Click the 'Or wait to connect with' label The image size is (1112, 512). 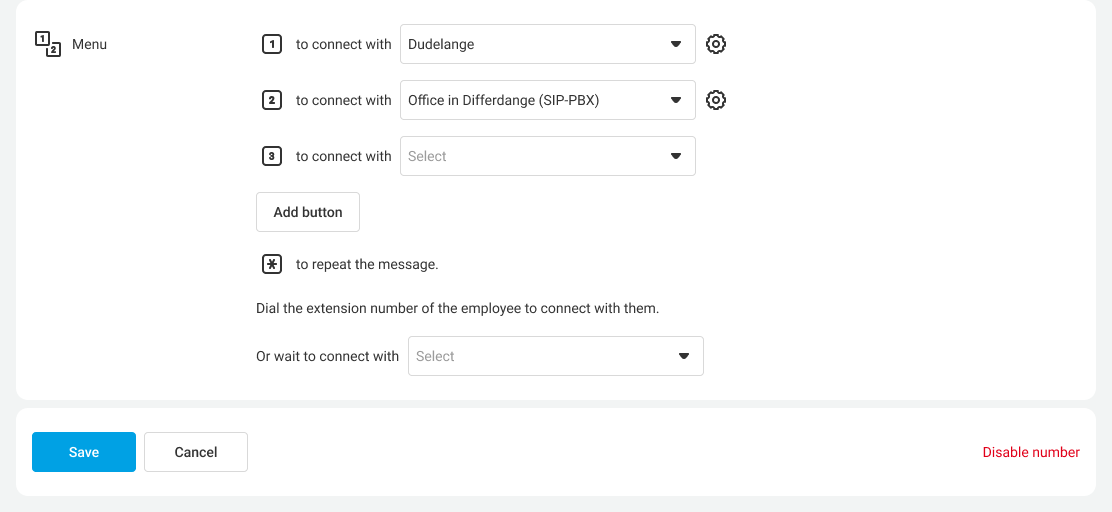pos(327,356)
